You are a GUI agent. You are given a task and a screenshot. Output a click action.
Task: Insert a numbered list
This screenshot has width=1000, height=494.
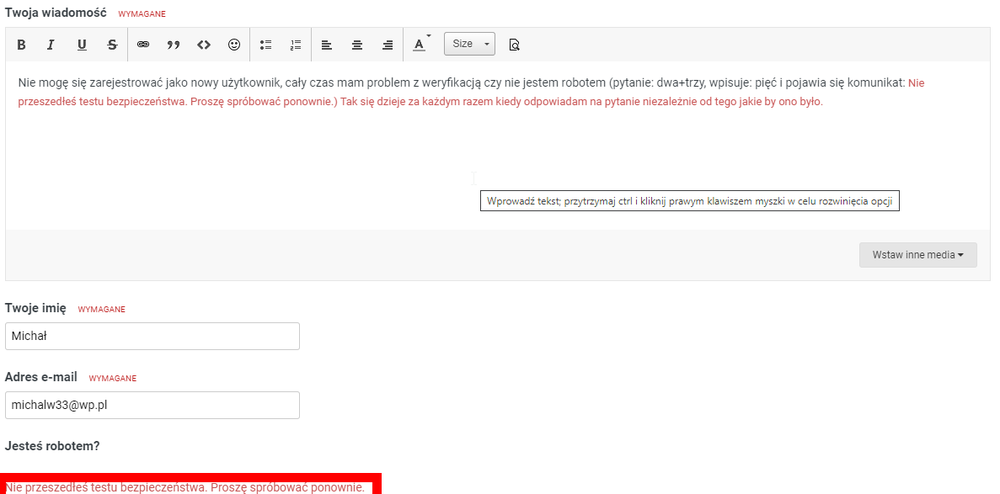[x=295, y=45]
